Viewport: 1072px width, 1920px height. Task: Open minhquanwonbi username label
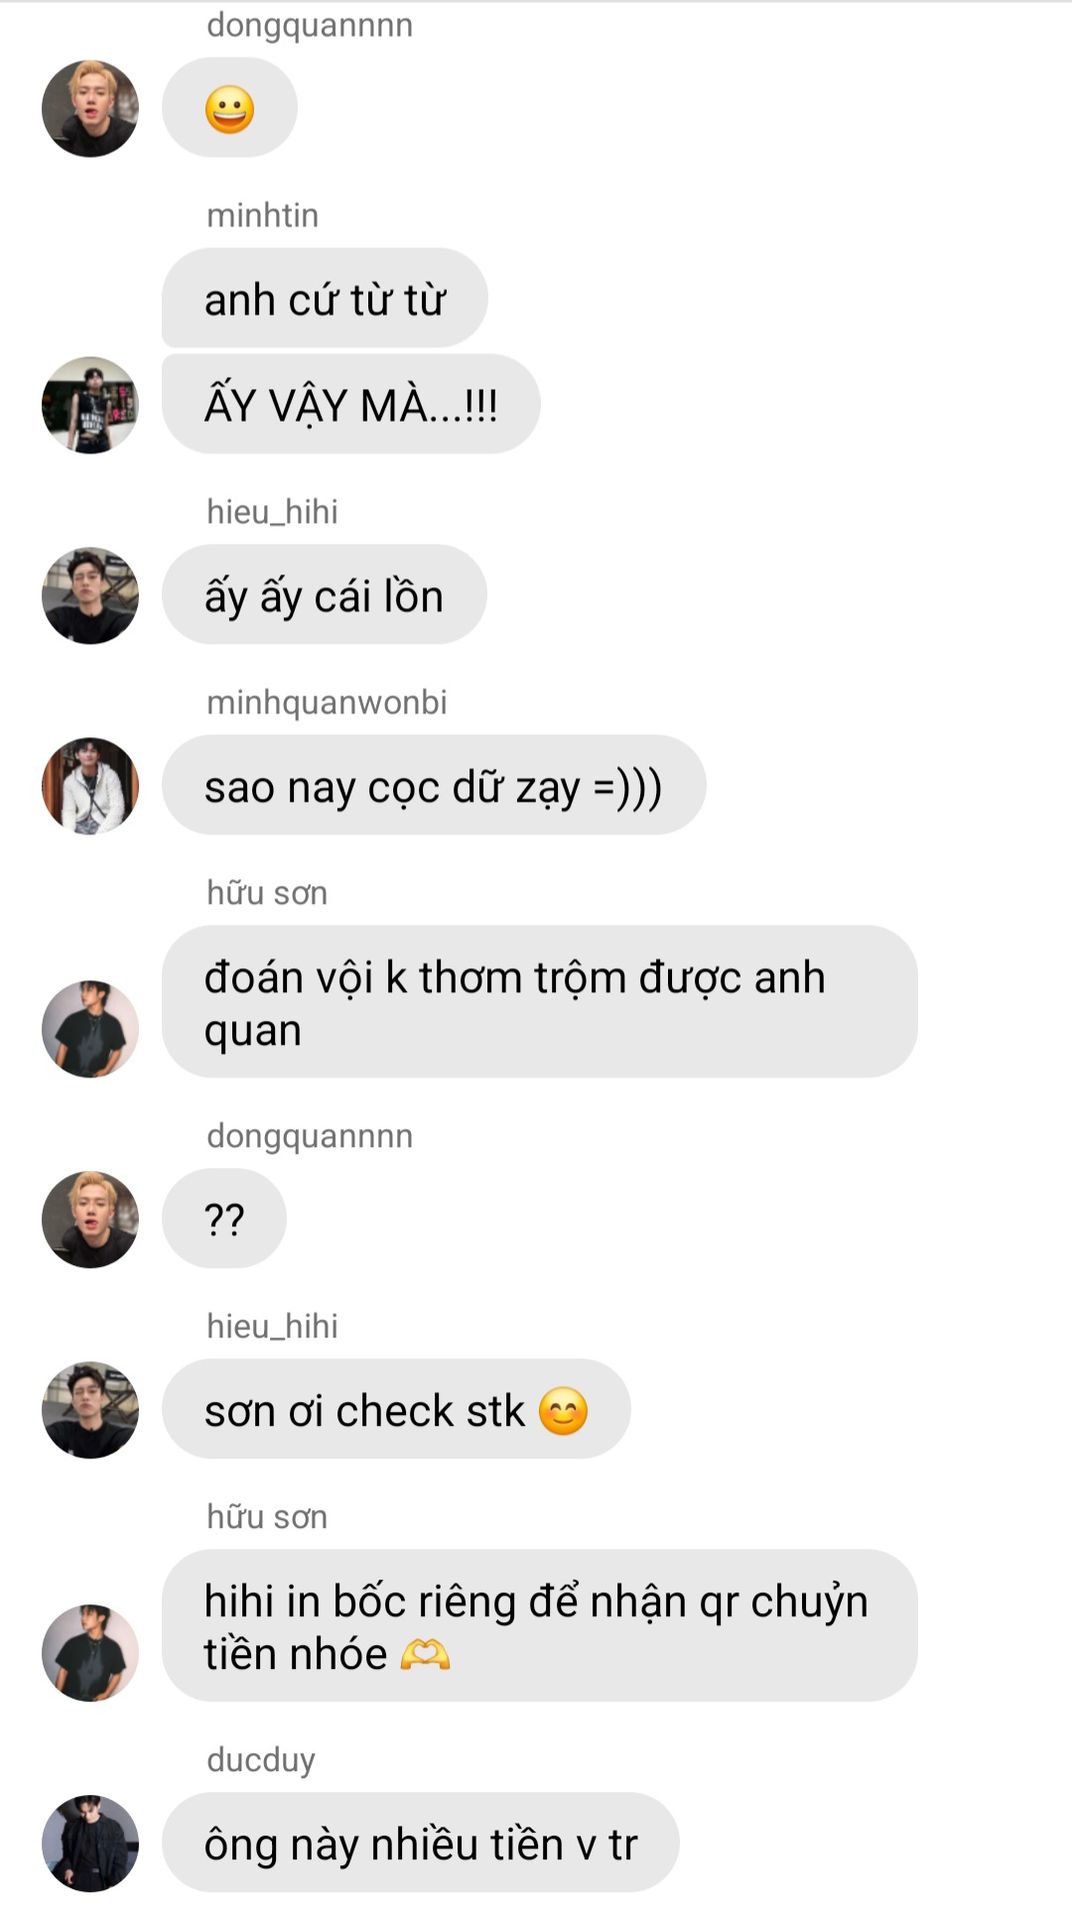pos(327,702)
